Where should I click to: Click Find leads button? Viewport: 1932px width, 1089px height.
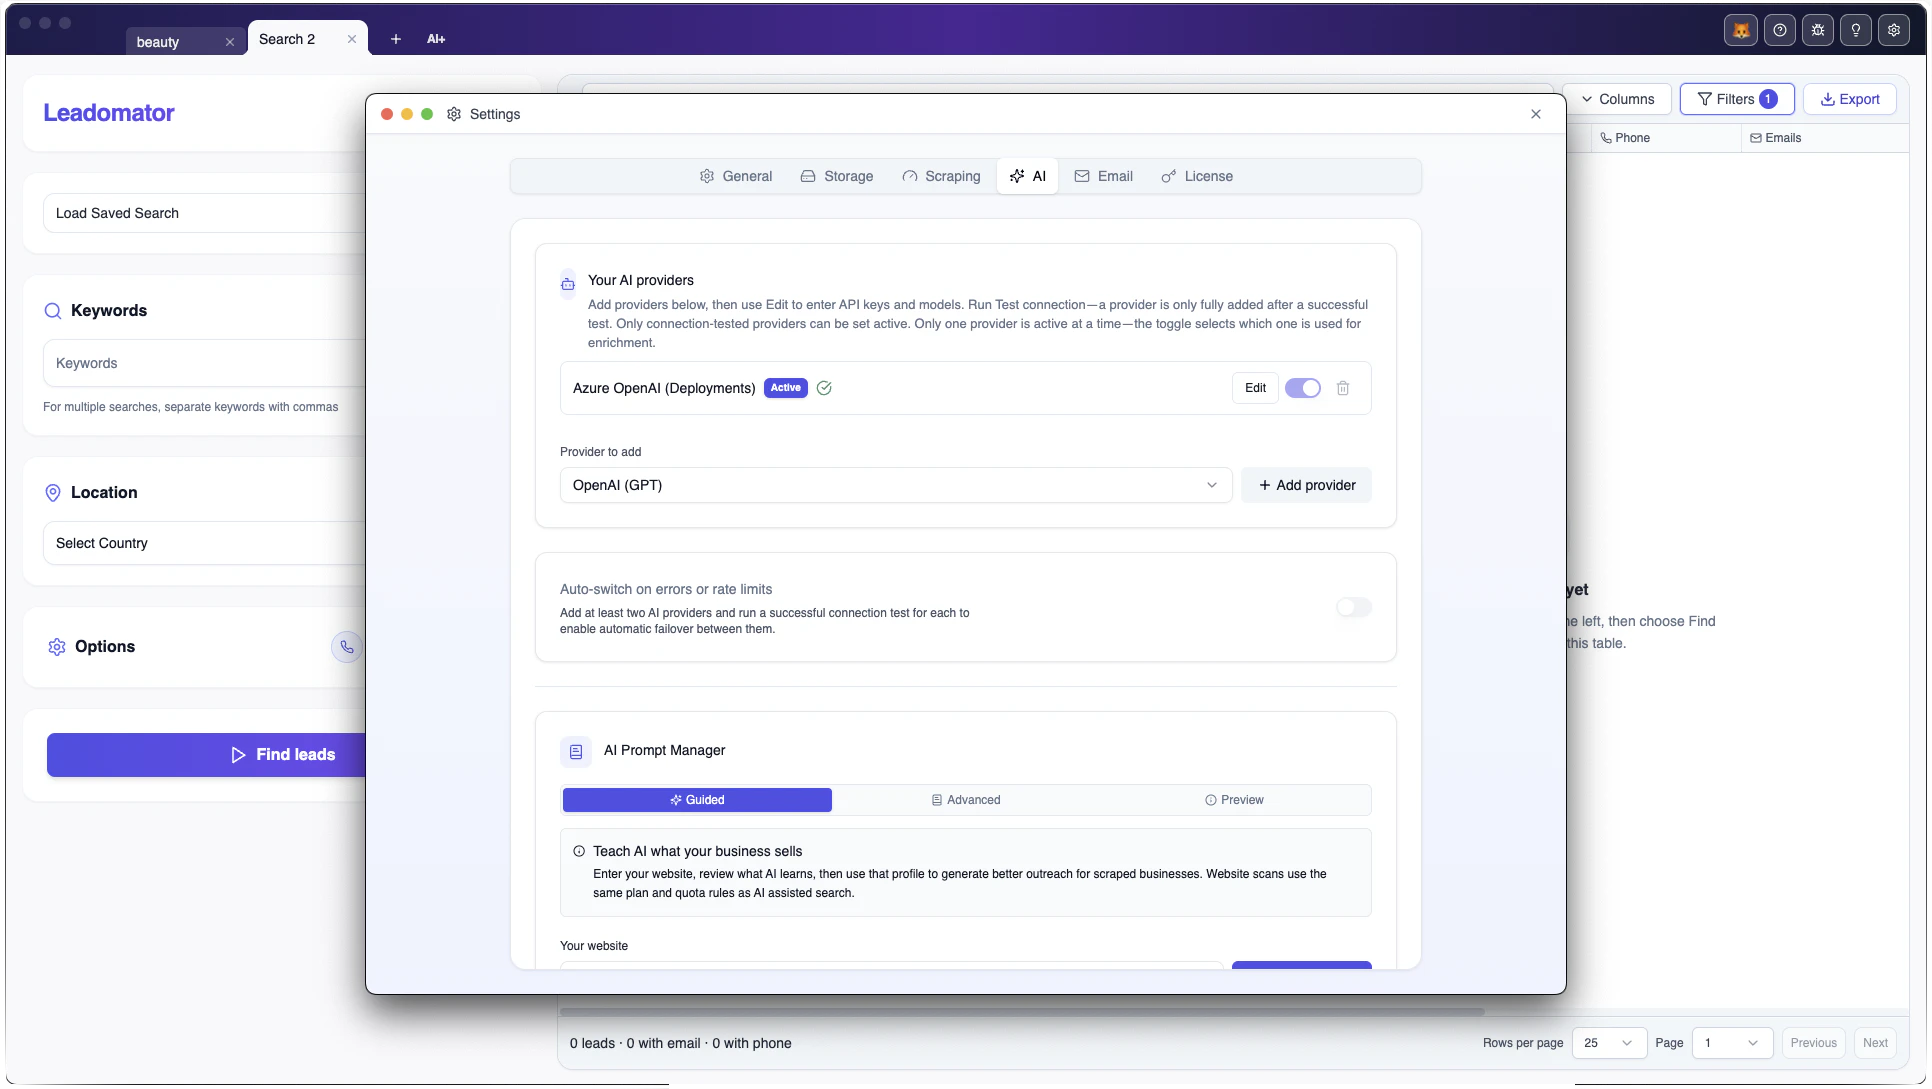206,755
